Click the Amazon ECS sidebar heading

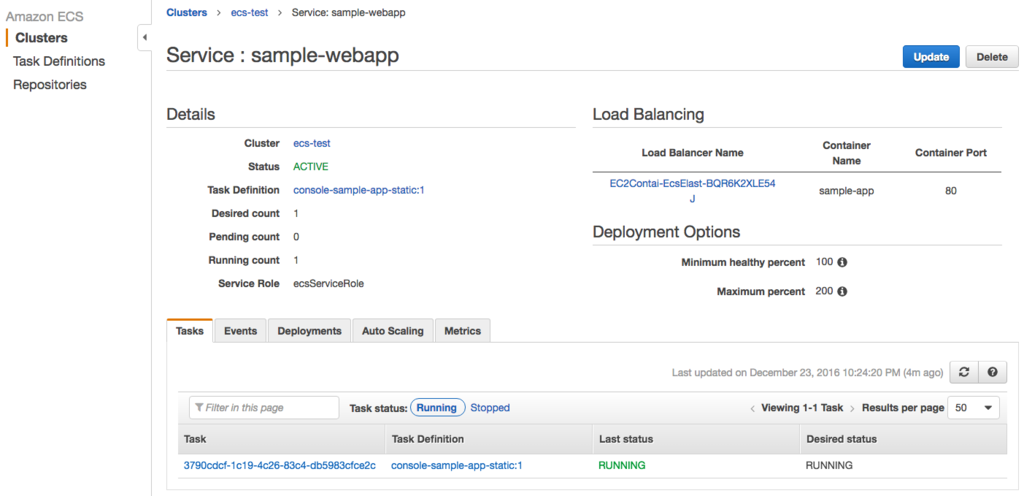pyautogui.click(x=44, y=17)
